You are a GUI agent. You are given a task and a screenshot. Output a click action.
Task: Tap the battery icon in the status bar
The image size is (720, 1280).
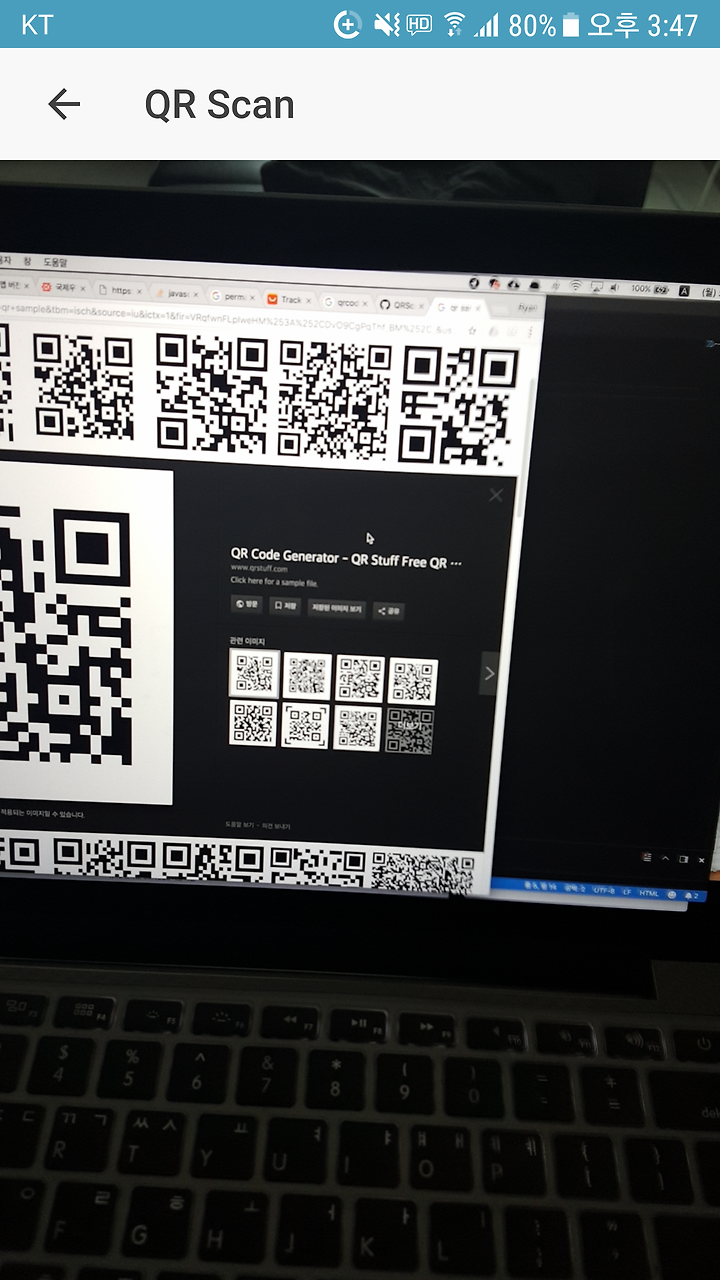coord(571,24)
